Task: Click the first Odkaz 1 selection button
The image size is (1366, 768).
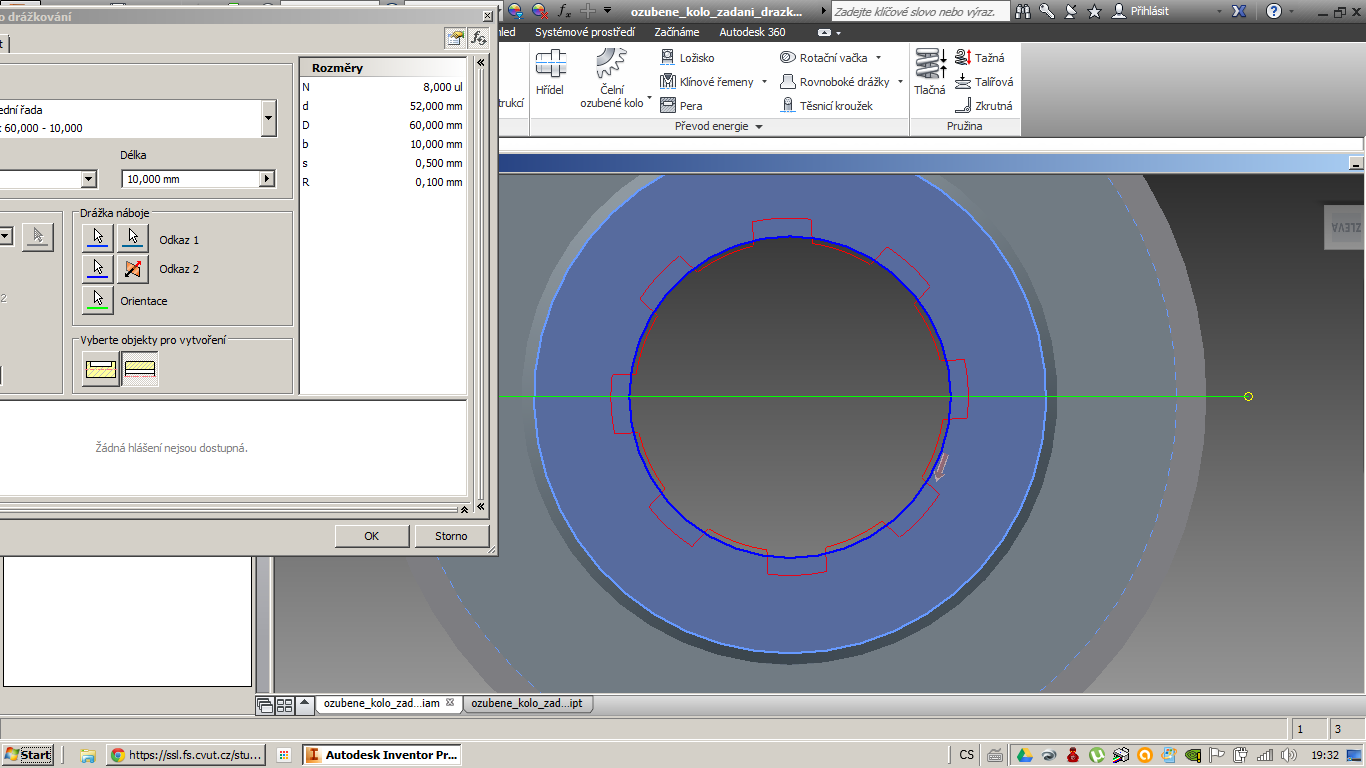Action: tap(97, 239)
